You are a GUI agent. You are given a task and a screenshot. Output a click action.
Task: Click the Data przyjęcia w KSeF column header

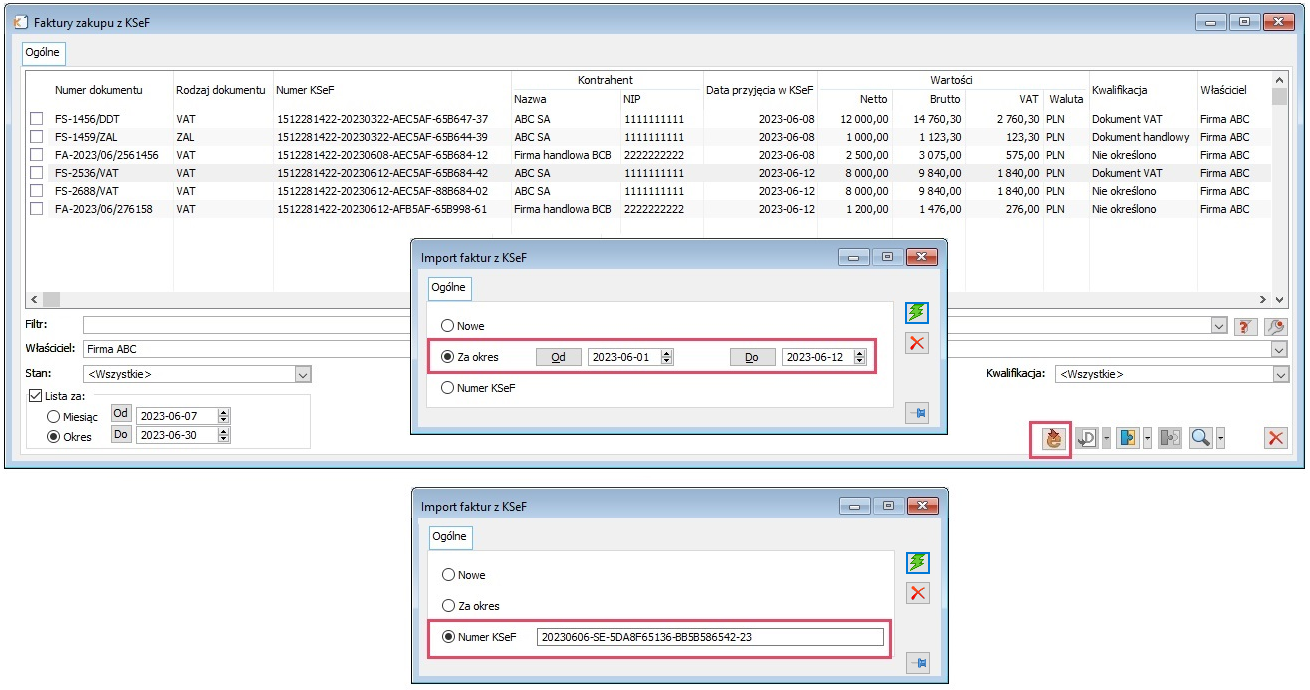pos(760,90)
